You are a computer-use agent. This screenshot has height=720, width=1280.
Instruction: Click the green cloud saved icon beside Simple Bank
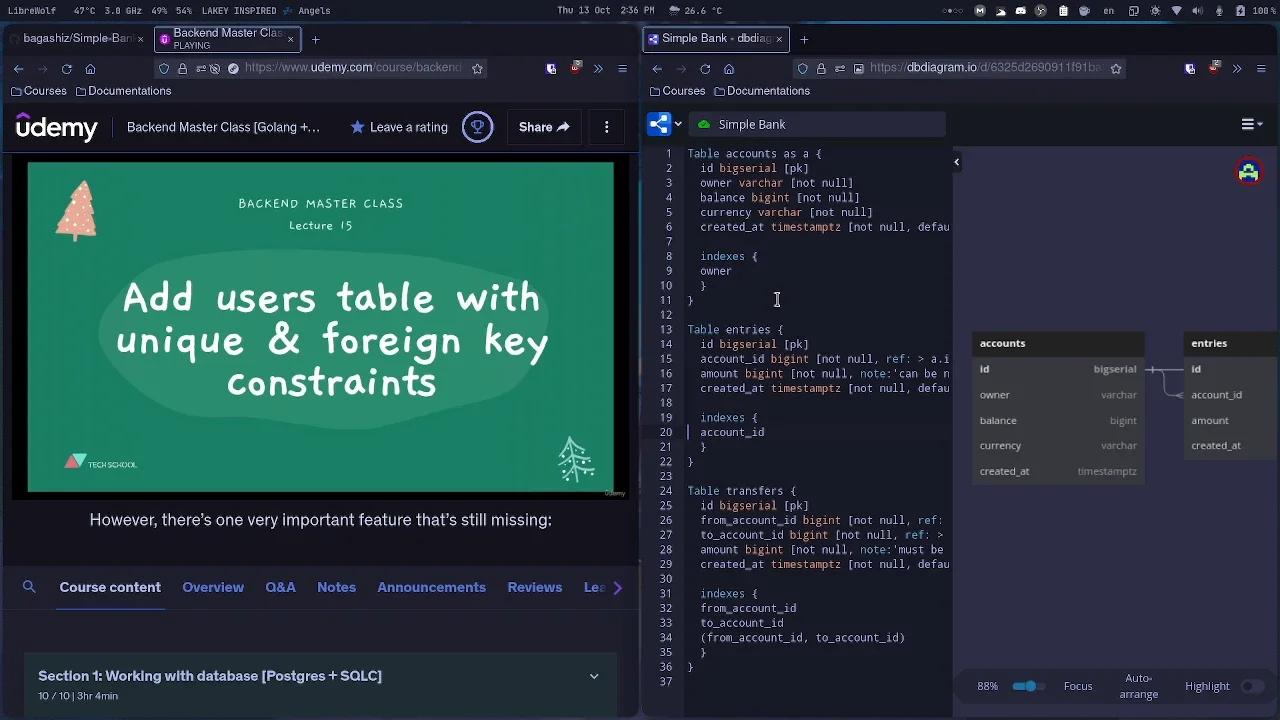coord(703,124)
